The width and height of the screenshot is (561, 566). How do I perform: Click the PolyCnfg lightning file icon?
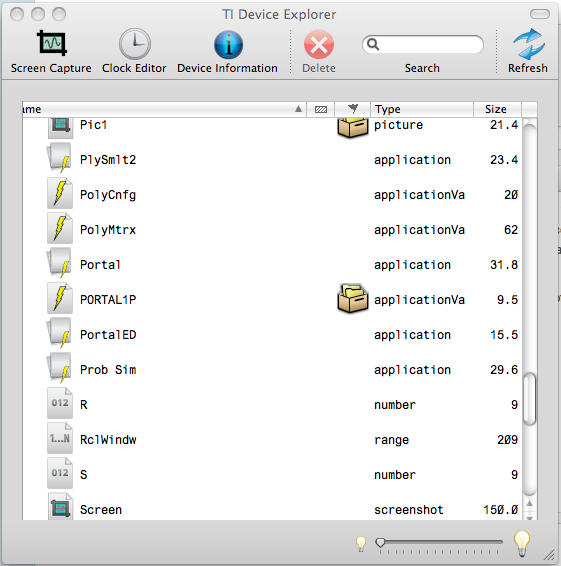tap(60, 193)
